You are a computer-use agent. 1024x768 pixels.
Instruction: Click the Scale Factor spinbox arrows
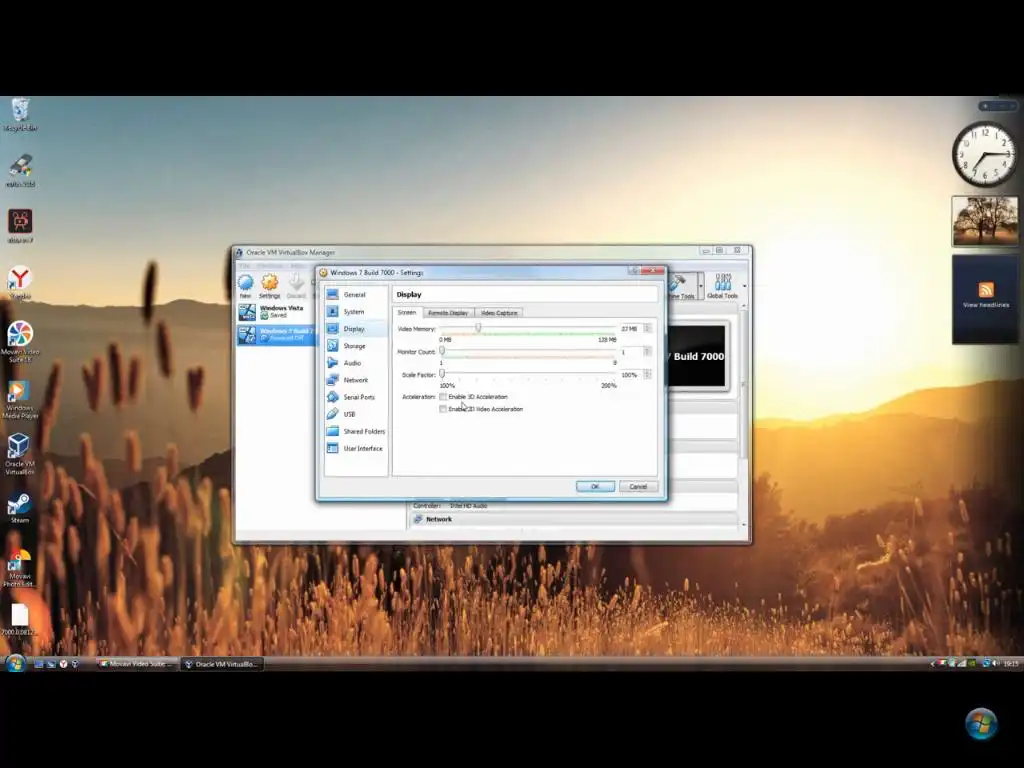tap(647, 374)
